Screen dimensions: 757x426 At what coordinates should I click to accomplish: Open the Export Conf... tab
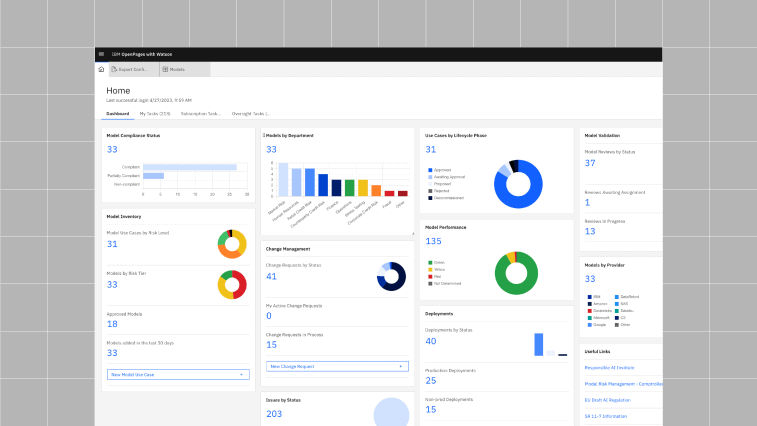(134, 69)
